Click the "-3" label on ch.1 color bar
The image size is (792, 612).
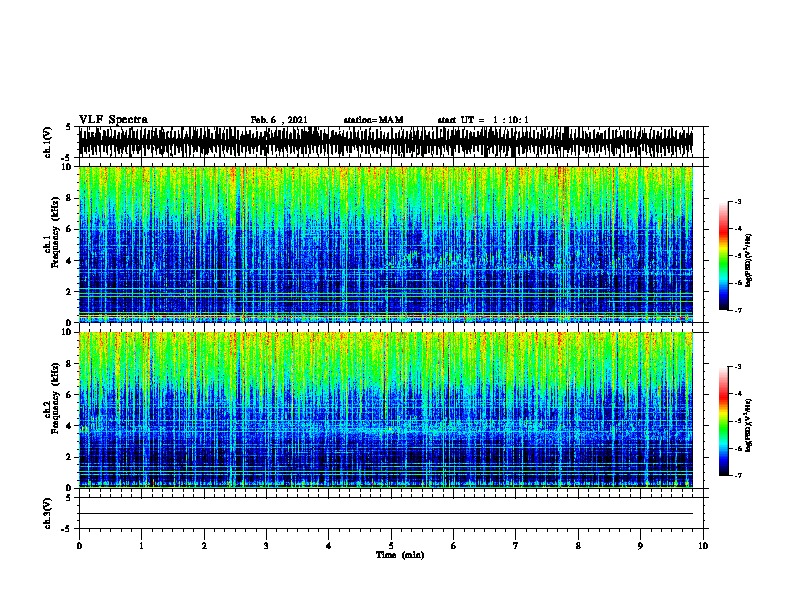(738, 201)
